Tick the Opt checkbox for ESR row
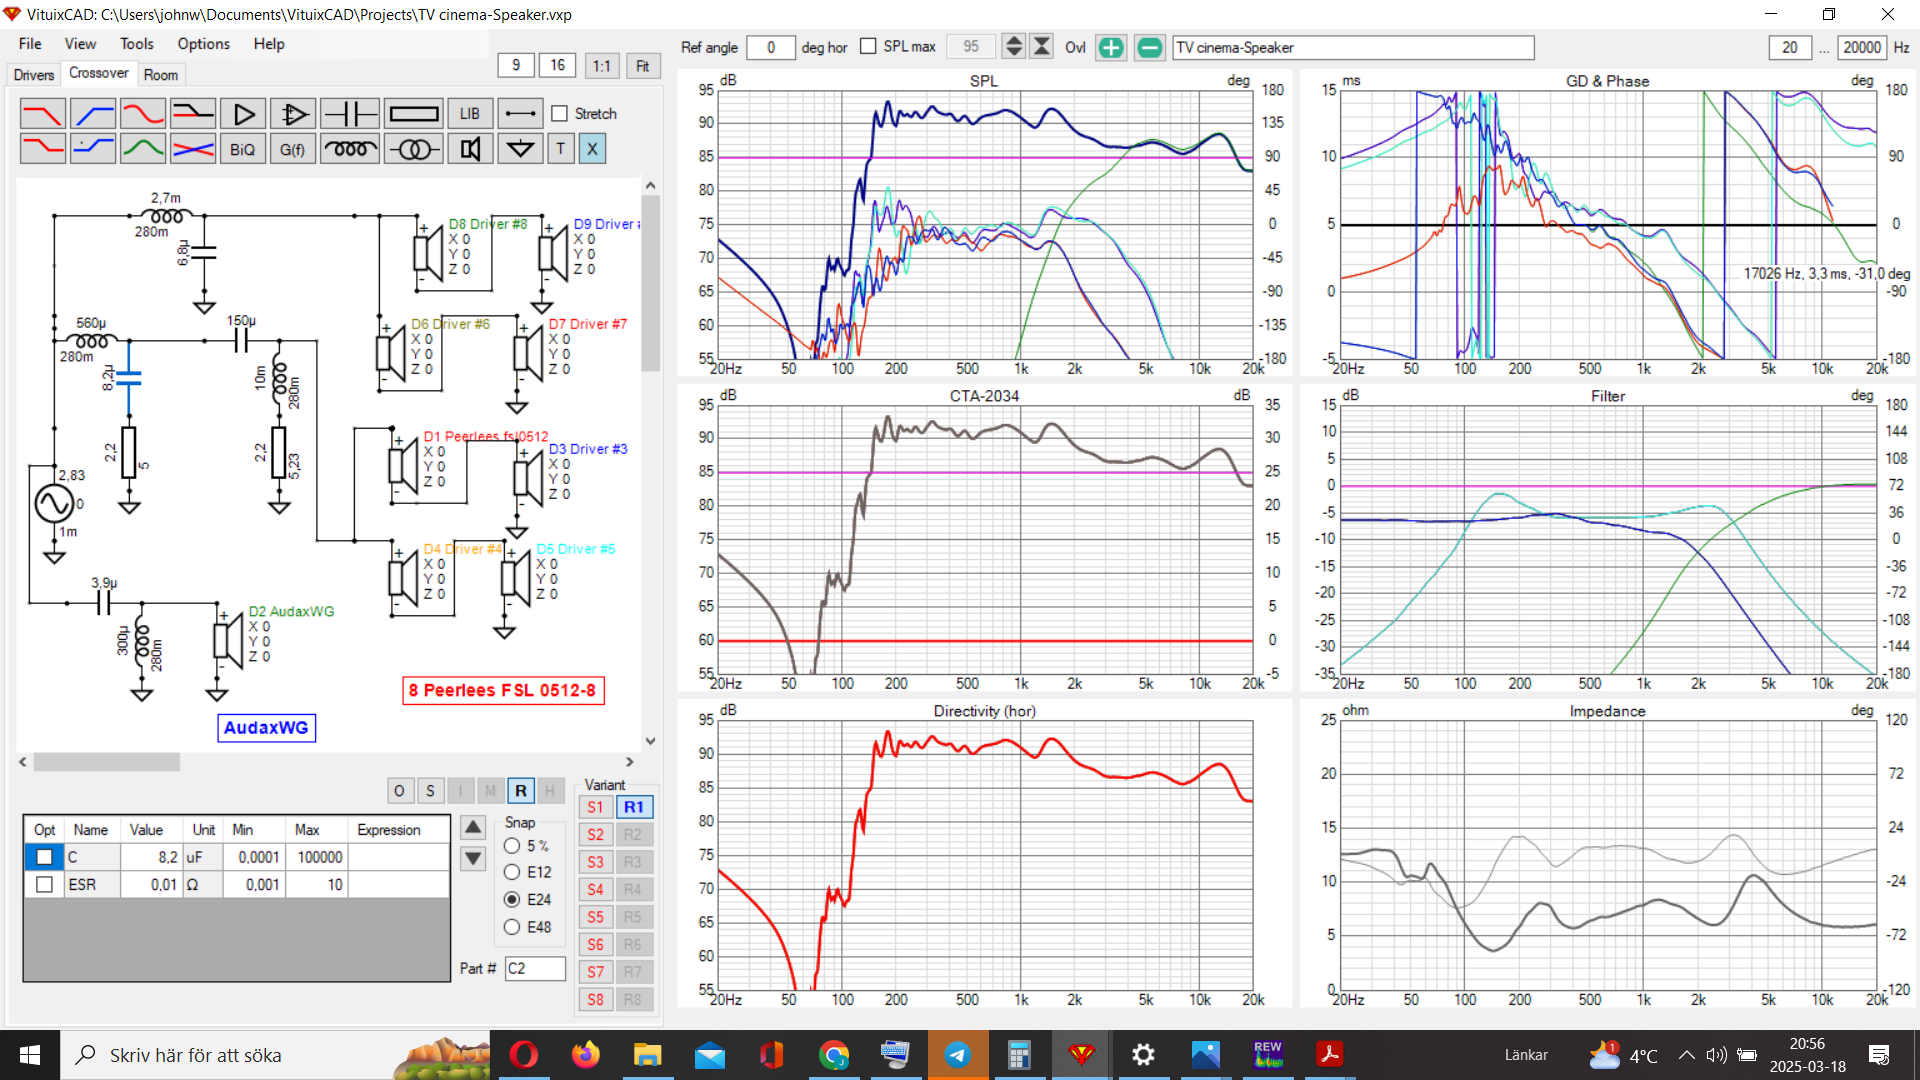The image size is (1920, 1080). pos(44,885)
